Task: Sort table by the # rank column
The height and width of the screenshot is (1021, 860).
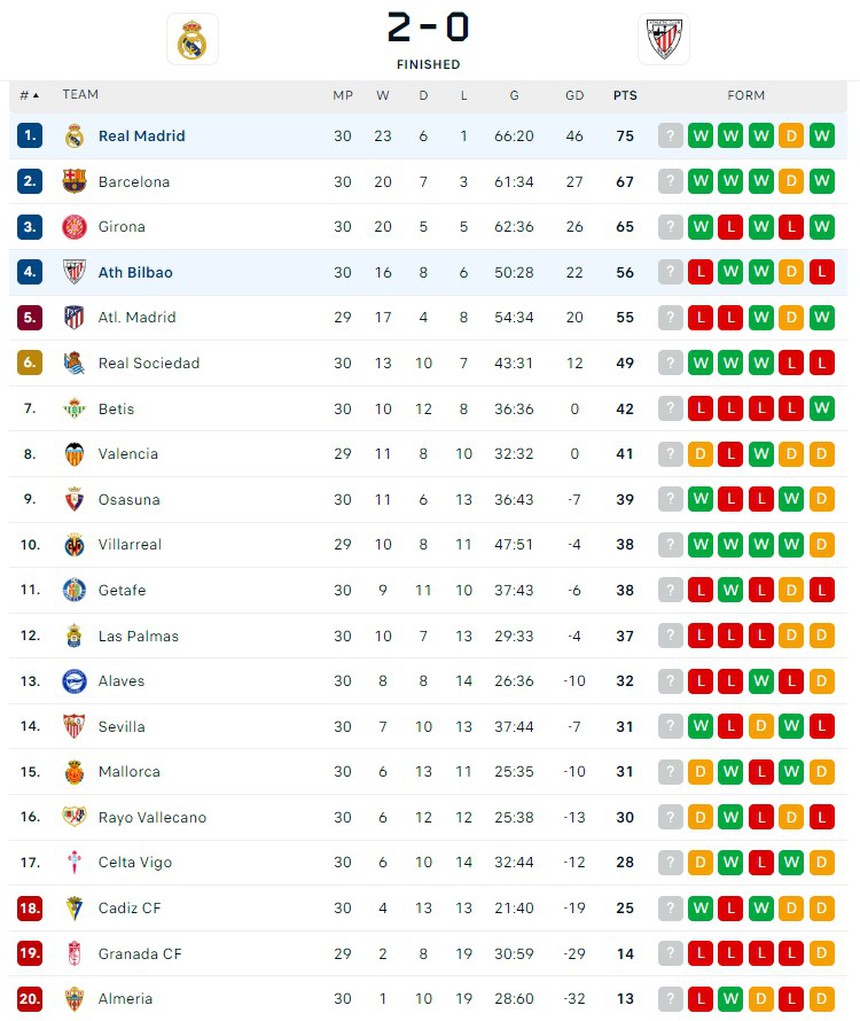Action: (29, 95)
